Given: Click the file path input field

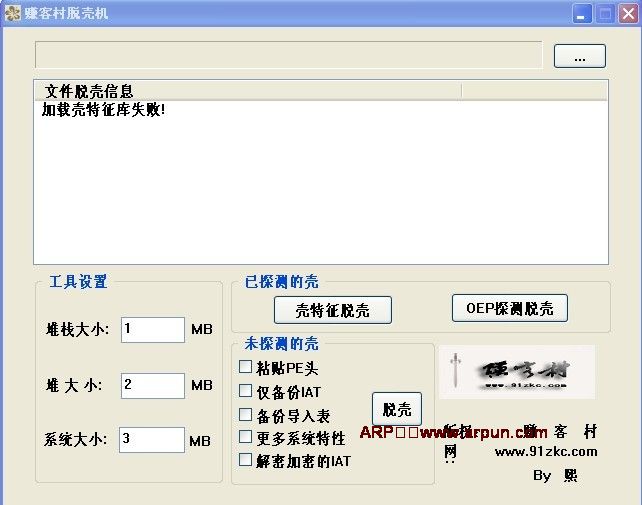Looking at the screenshot, I should tap(289, 54).
